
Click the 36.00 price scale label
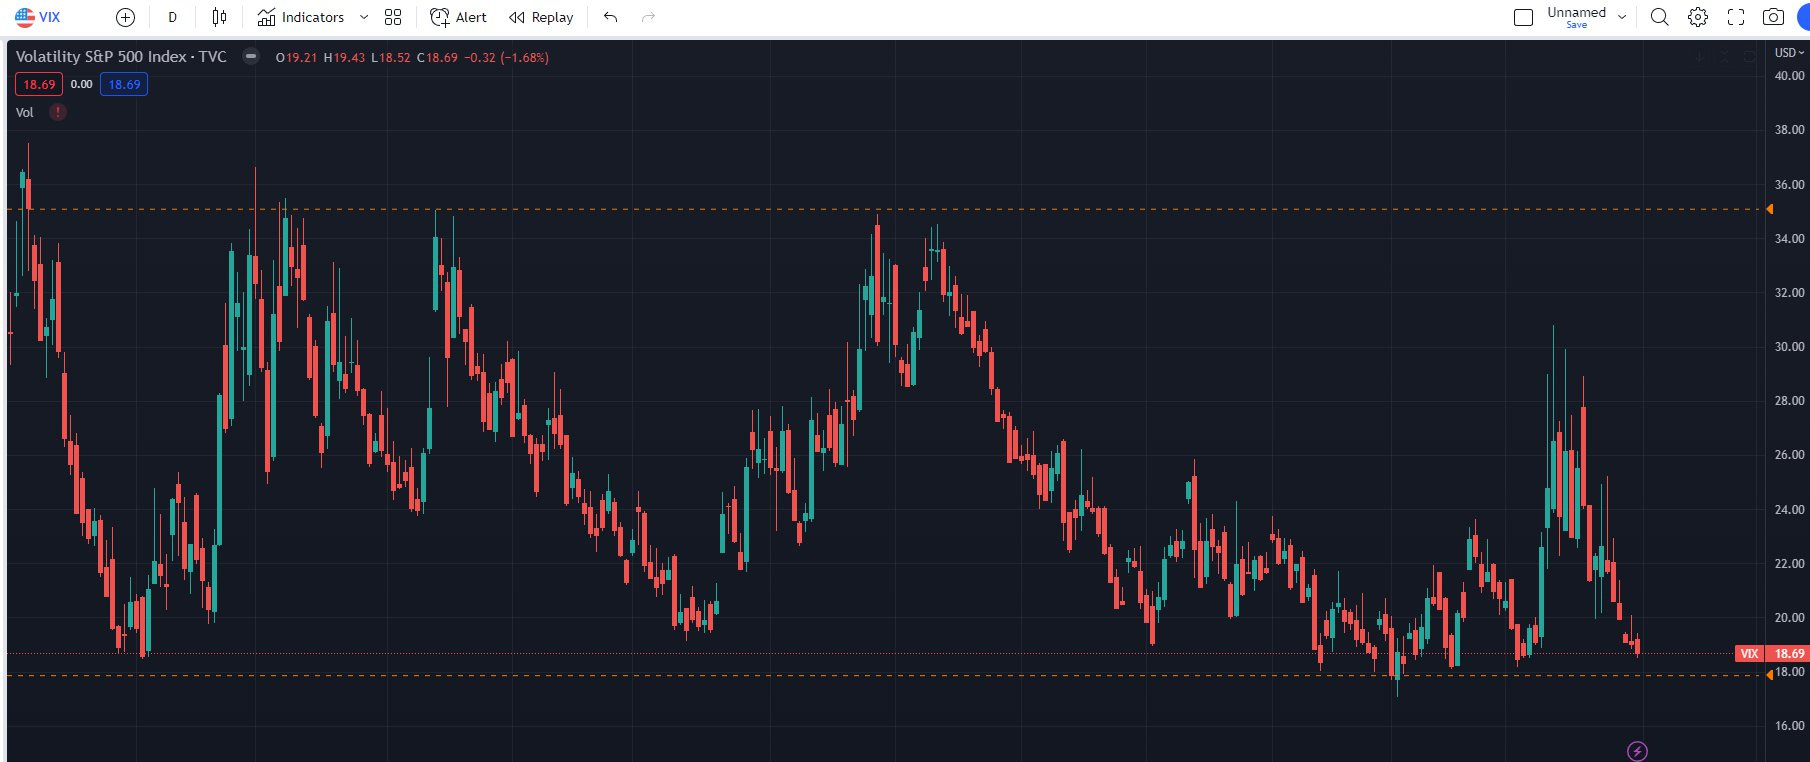click(x=1789, y=185)
